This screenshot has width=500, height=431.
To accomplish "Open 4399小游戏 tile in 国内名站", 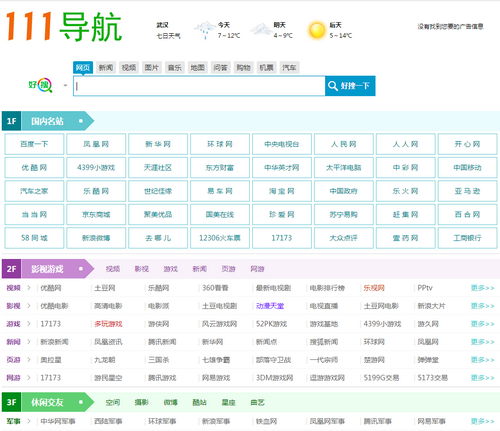I will [x=96, y=167].
